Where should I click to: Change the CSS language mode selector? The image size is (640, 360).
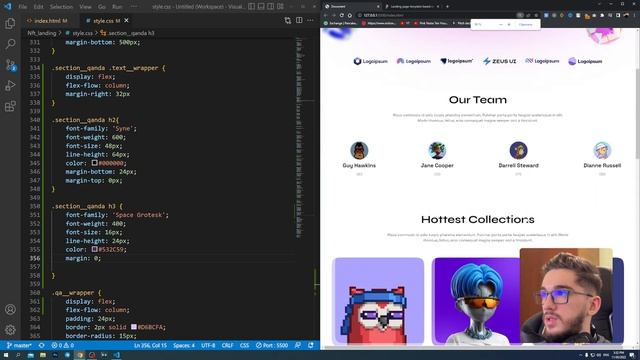point(244,345)
